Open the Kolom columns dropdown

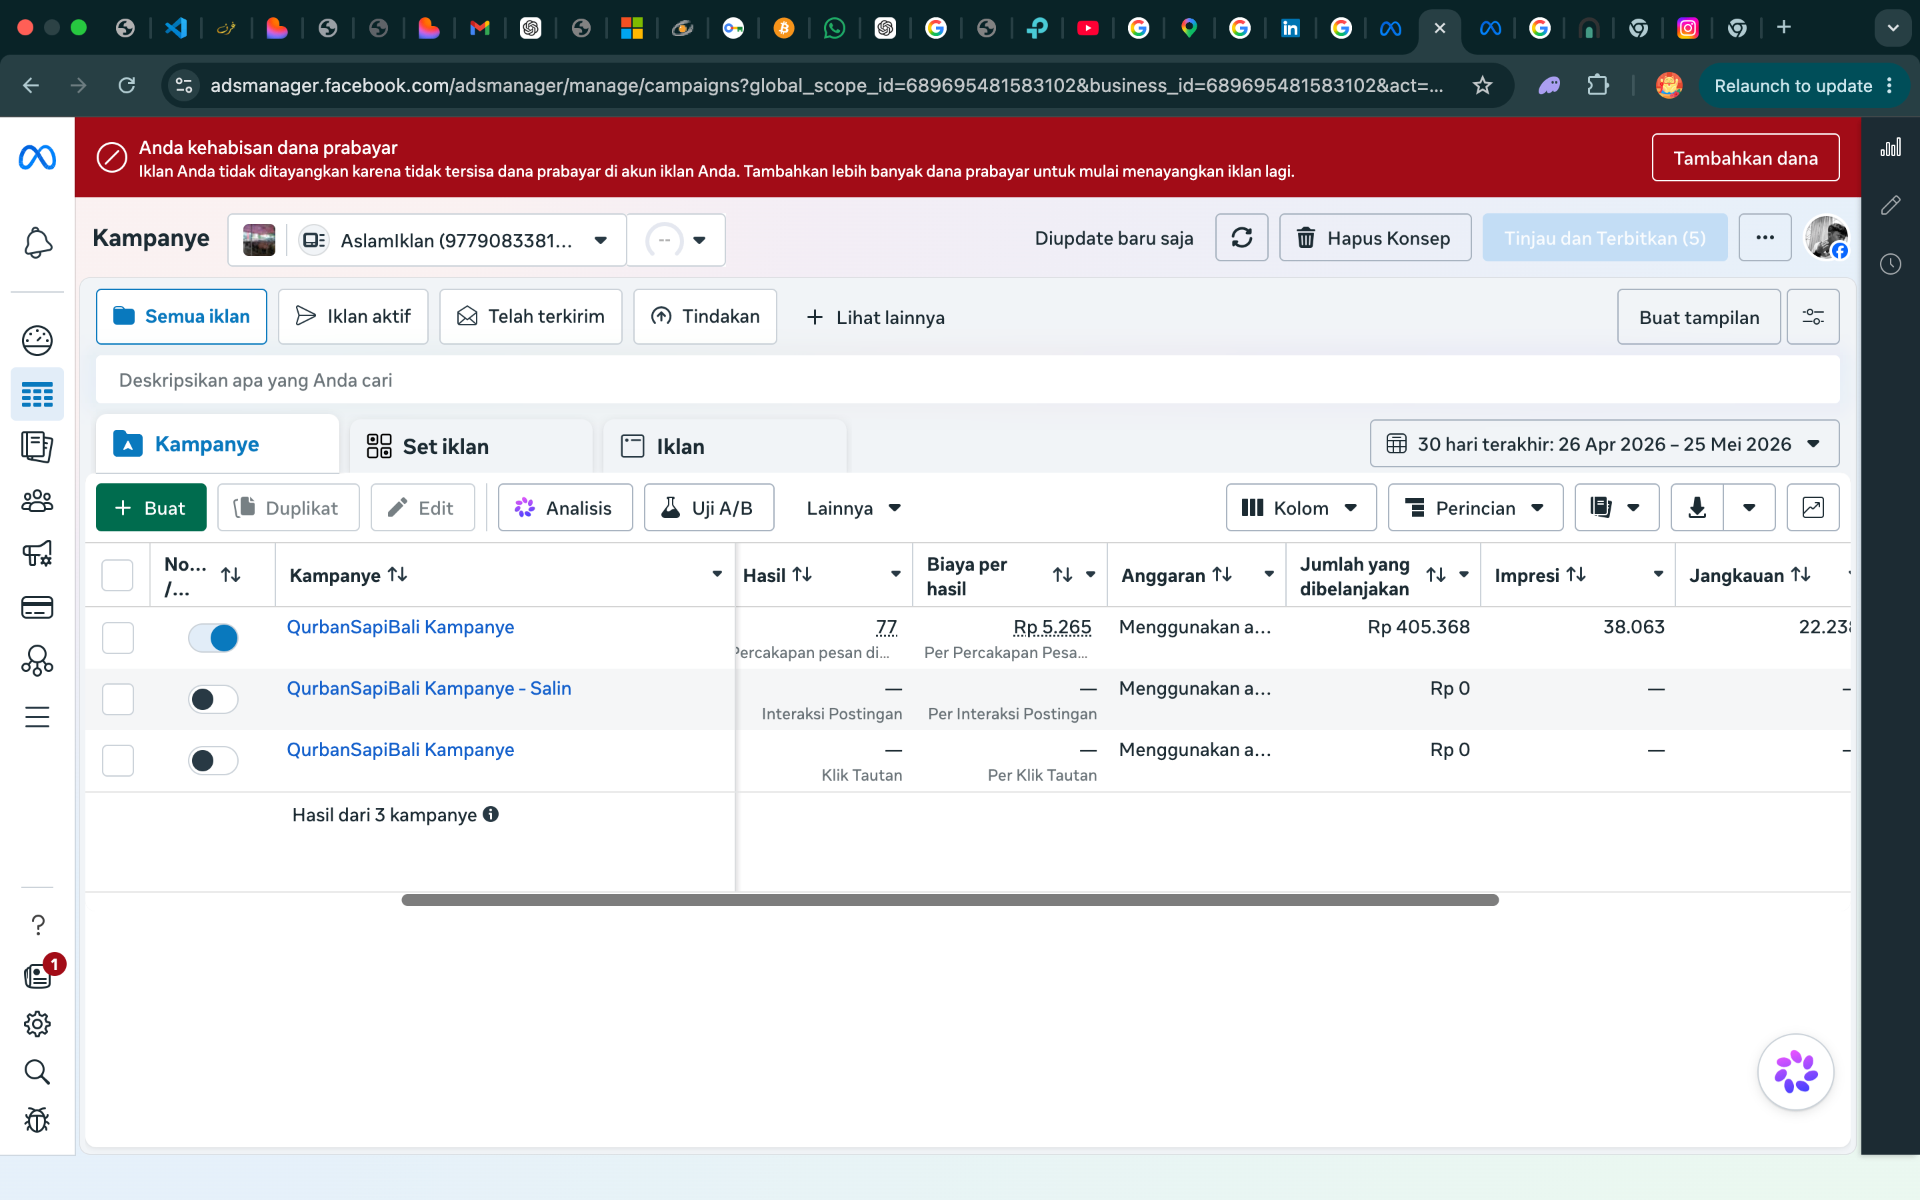point(1300,508)
